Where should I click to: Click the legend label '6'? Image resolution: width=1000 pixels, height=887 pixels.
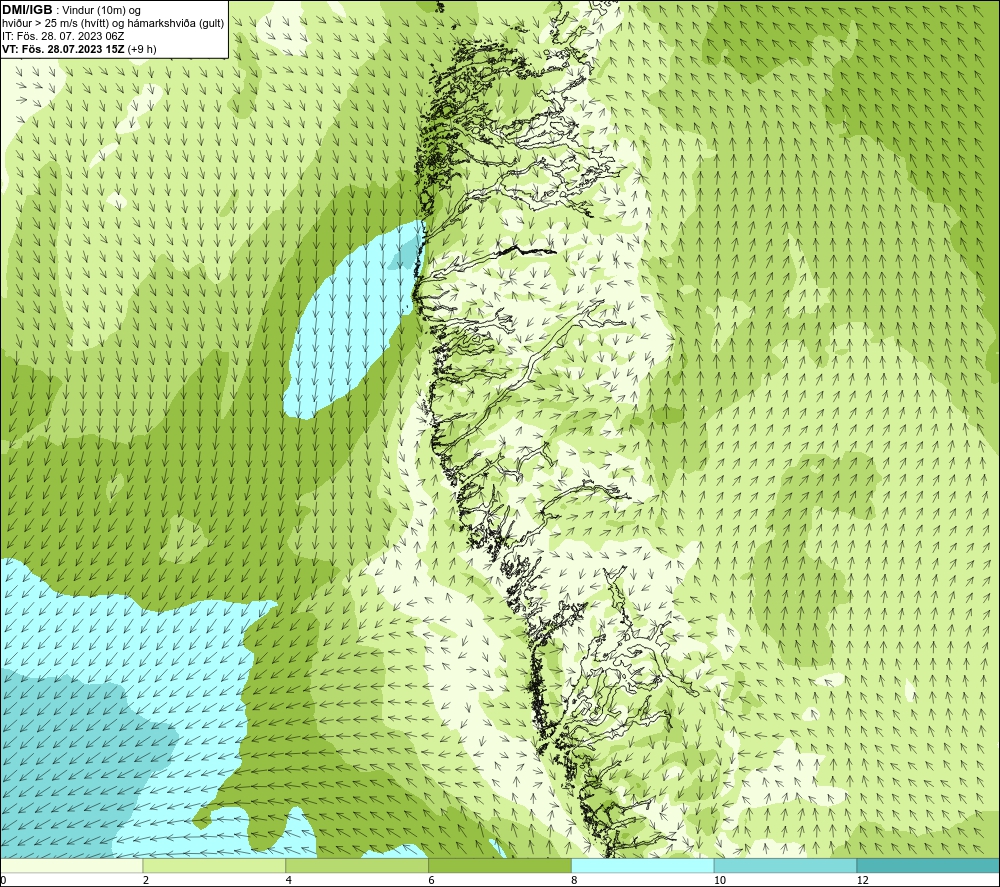pos(432,880)
